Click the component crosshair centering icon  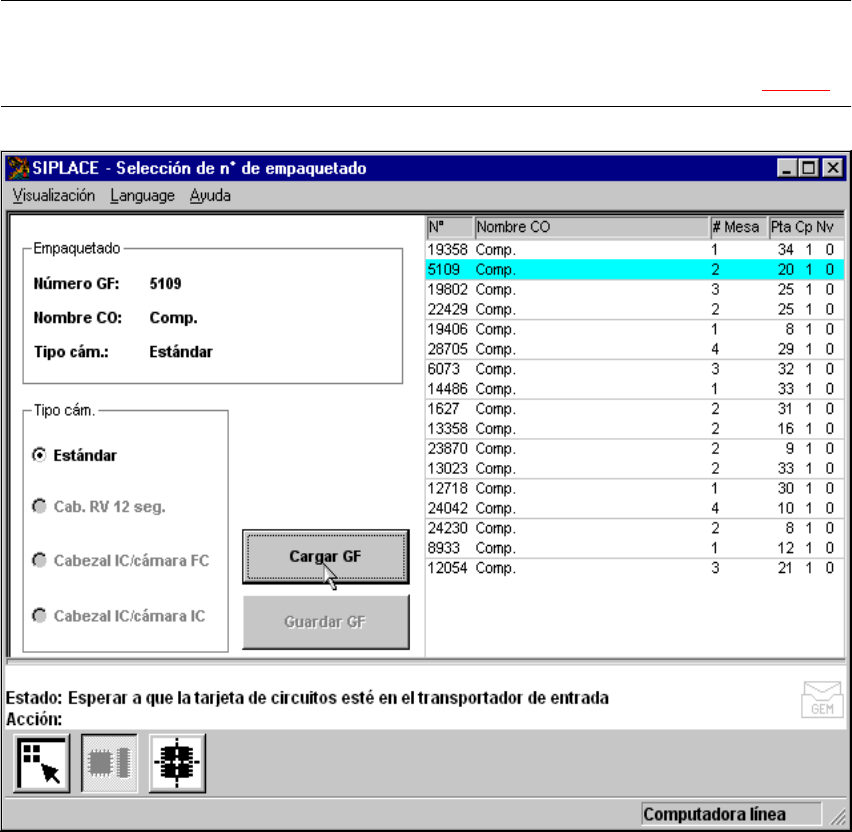click(177, 763)
